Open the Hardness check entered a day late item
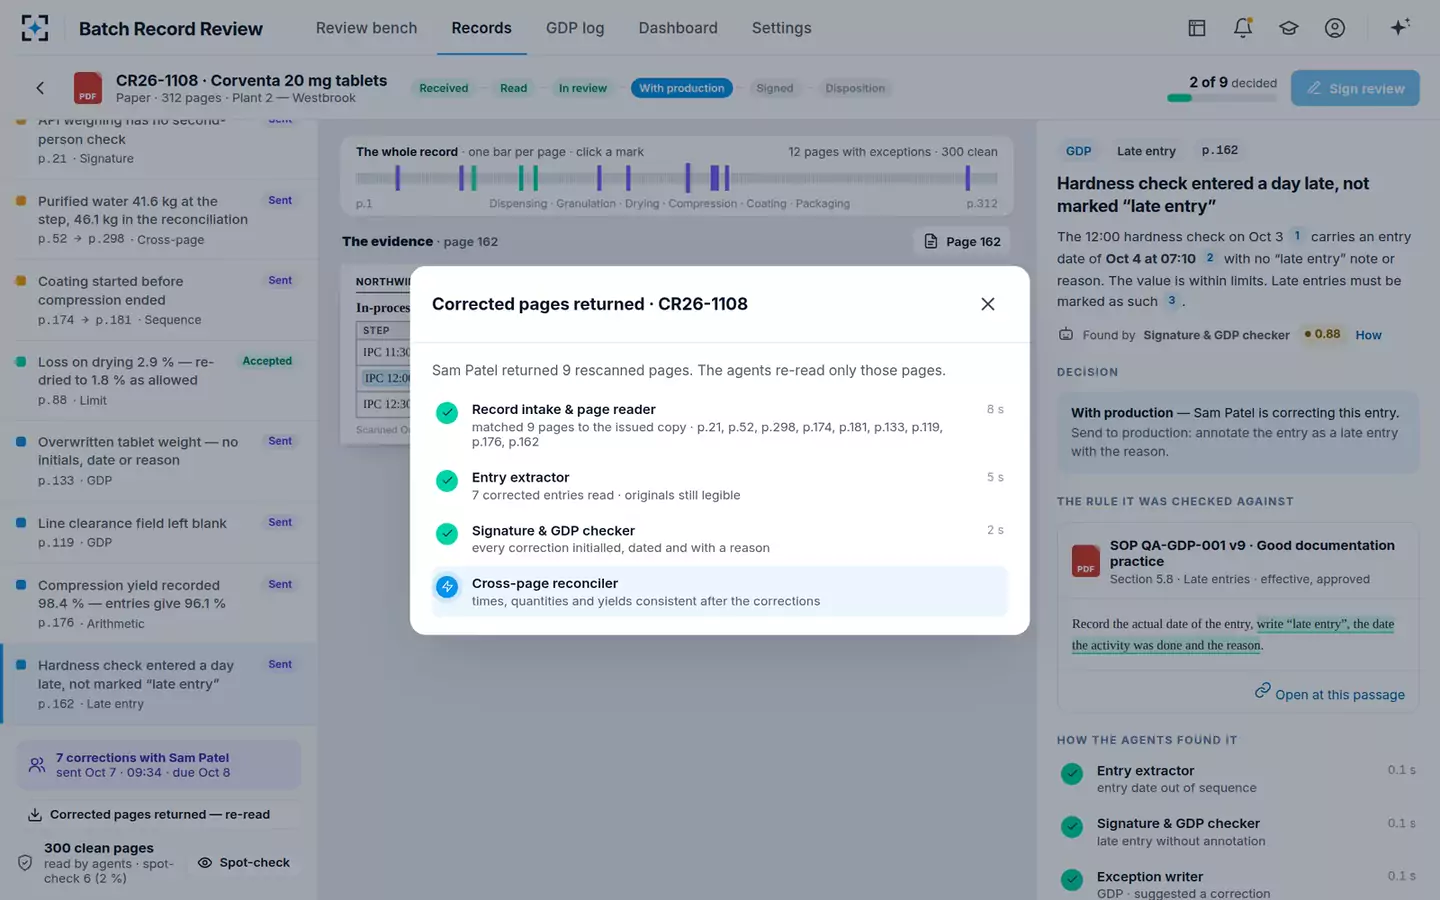This screenshot has width=1440, height=900. coord(160,684)
